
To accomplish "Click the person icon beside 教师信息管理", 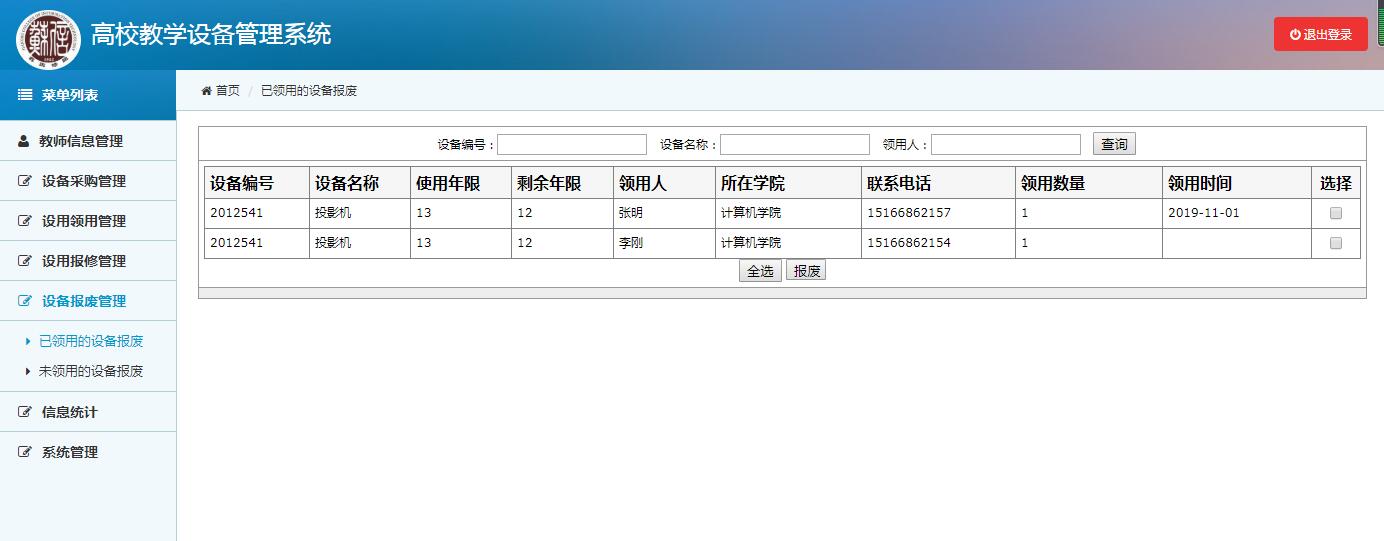I will click(24, 141).
